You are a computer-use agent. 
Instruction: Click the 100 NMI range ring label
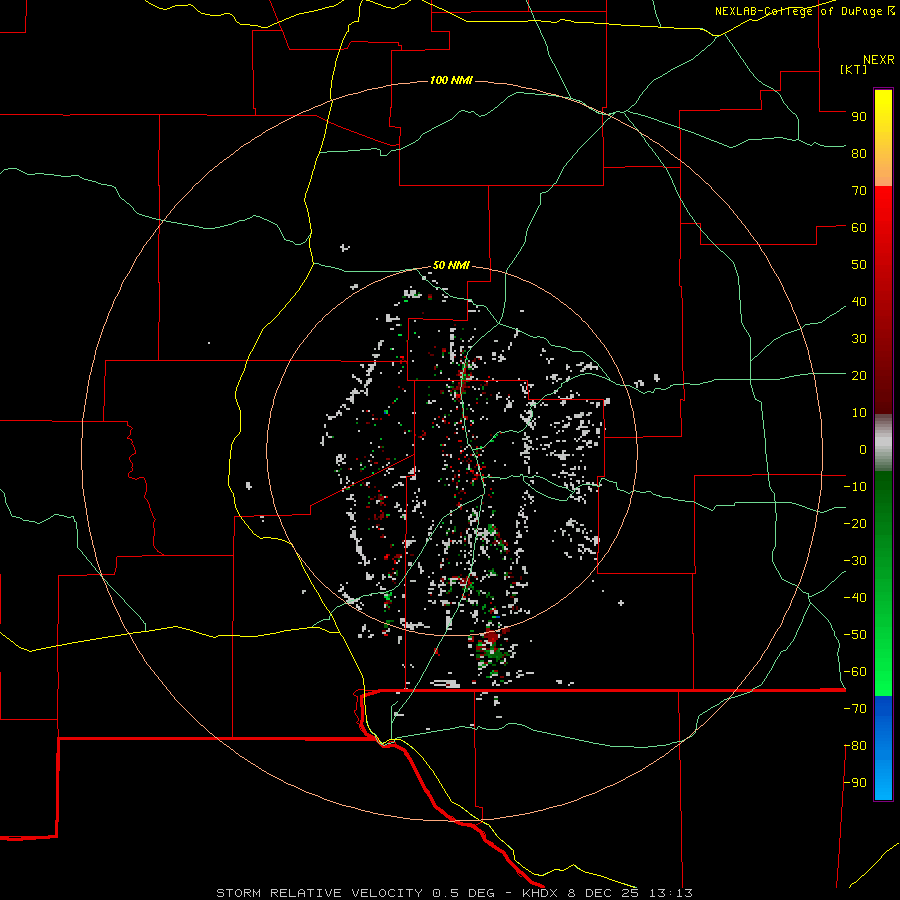(x=451, y=80)
